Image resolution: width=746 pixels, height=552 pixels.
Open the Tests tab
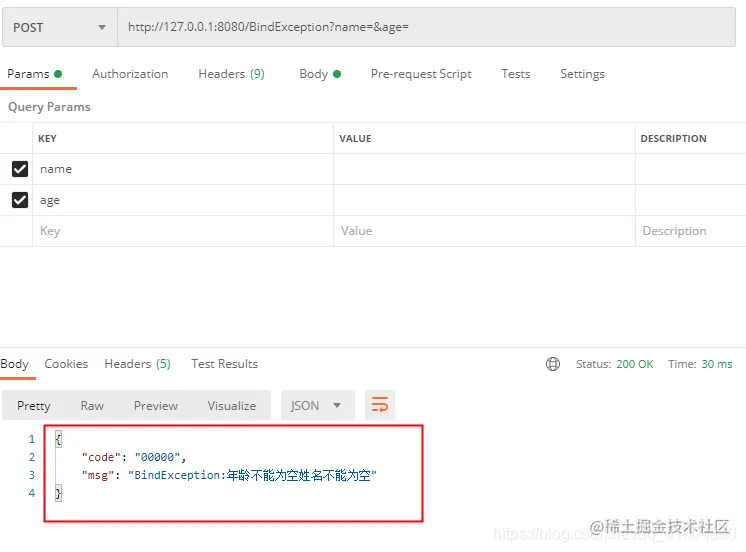tap(516, 74)
